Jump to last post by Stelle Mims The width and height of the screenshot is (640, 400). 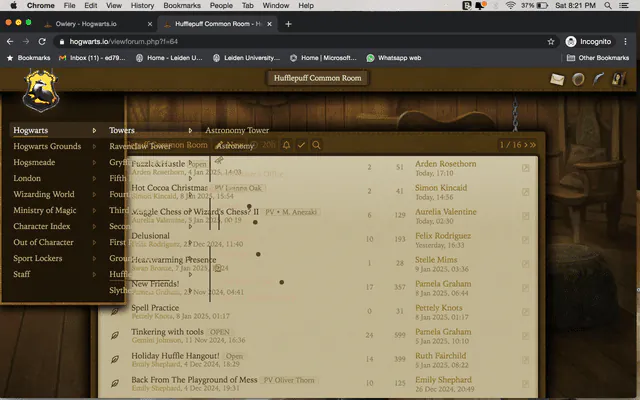tap(526, 264)
